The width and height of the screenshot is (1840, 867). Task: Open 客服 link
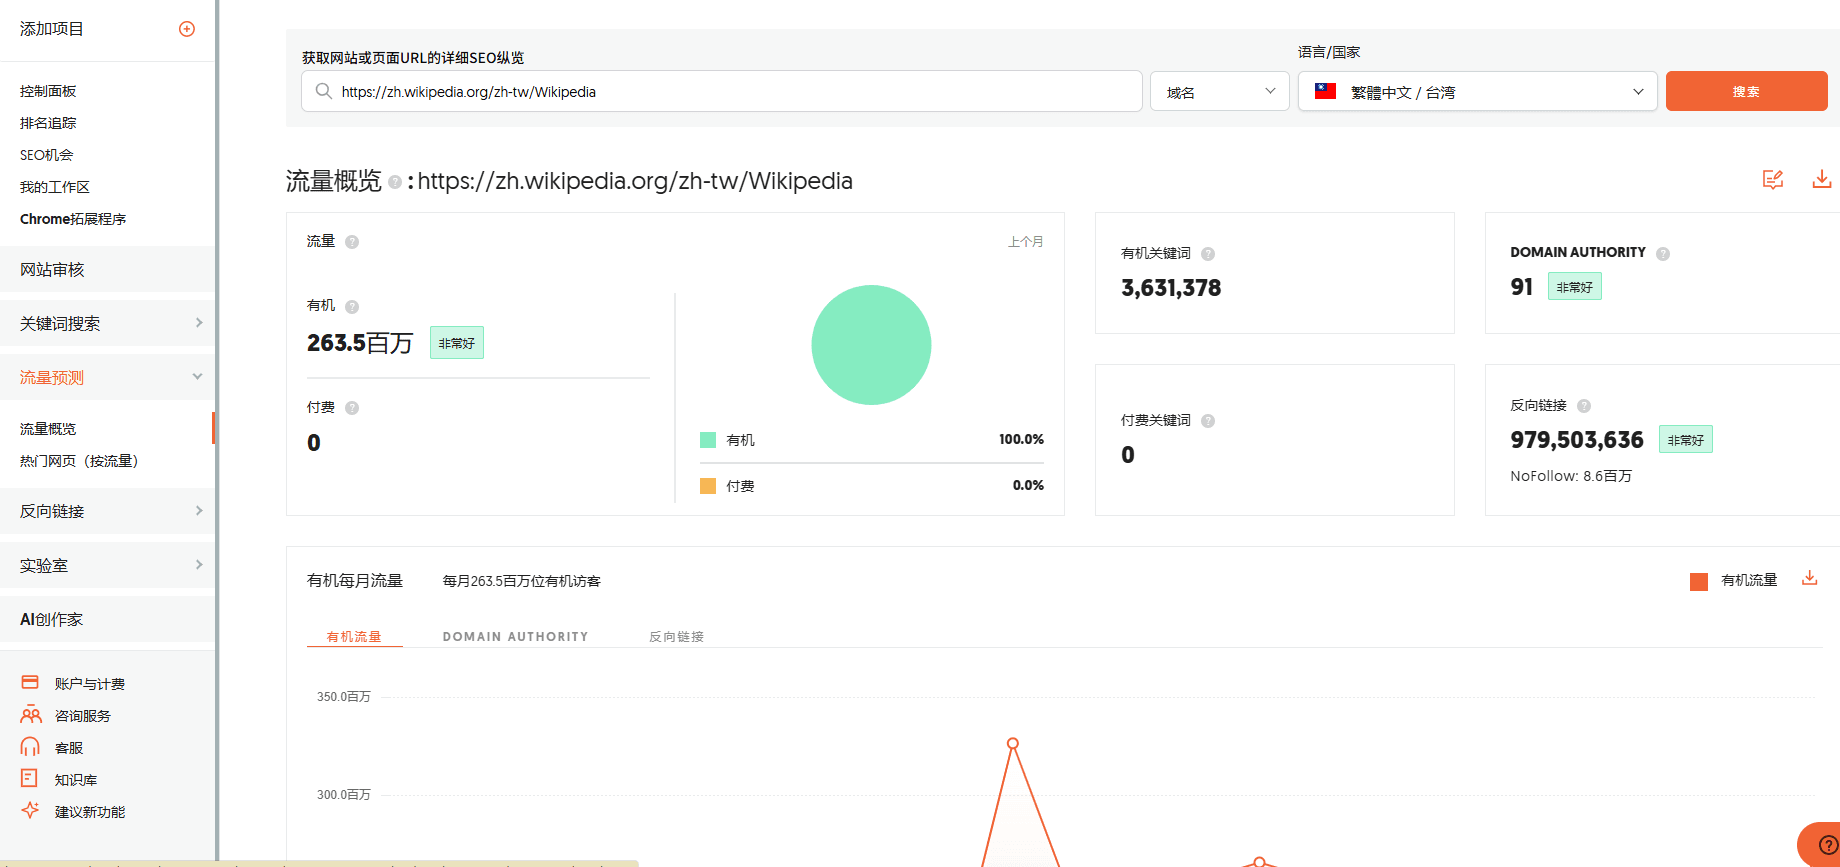coord(69,748)
